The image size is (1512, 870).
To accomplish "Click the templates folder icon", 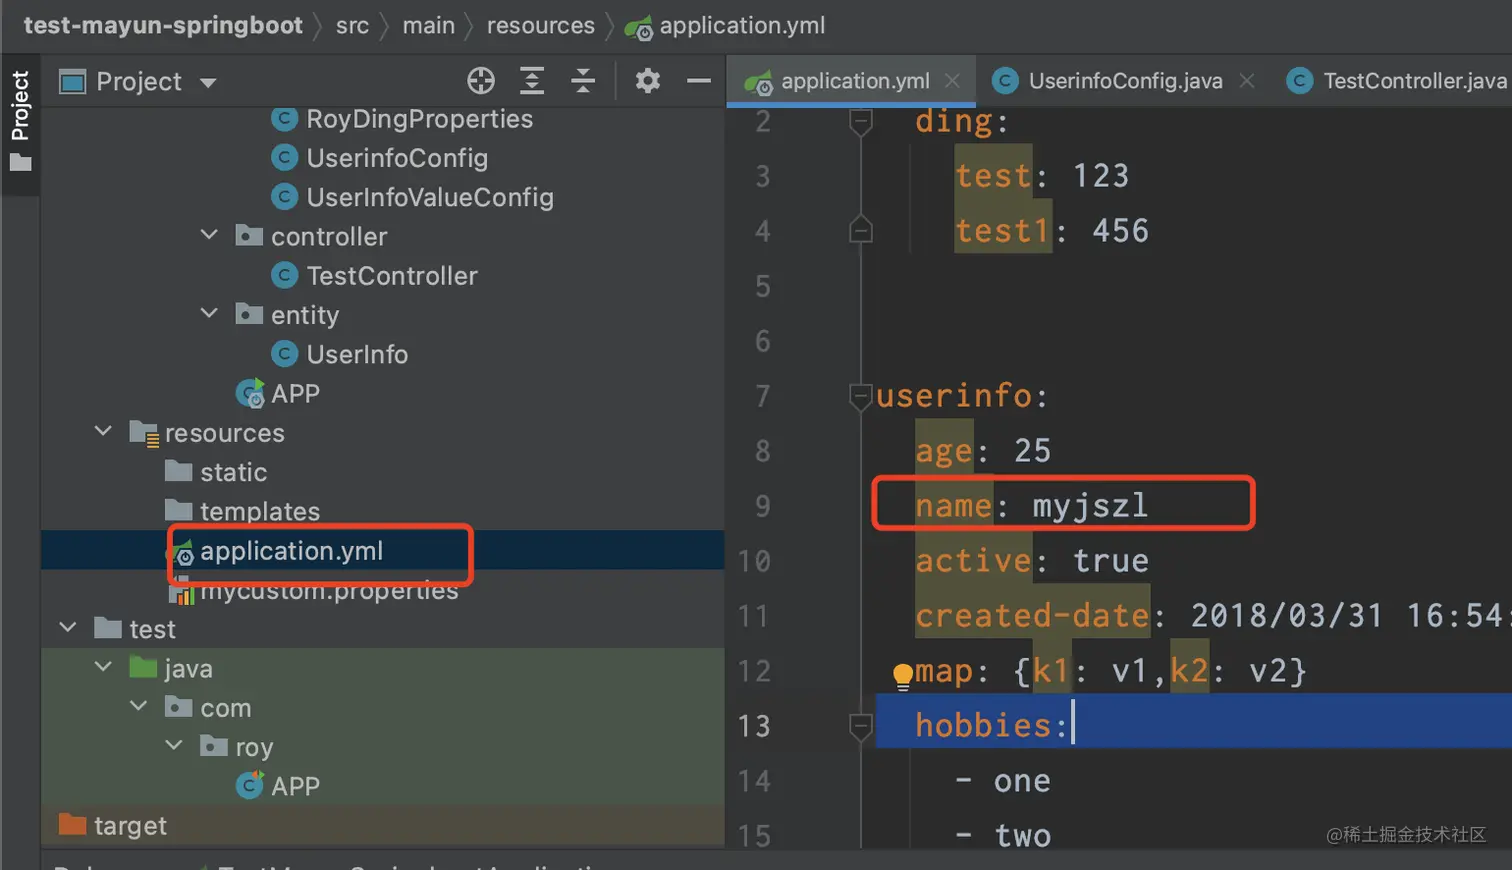I will point(179,510).
